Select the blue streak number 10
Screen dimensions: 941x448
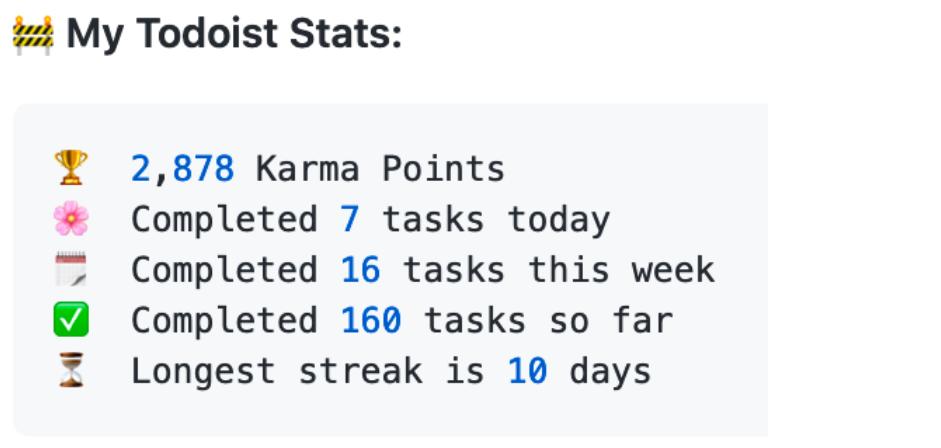[x=528, y=371]
